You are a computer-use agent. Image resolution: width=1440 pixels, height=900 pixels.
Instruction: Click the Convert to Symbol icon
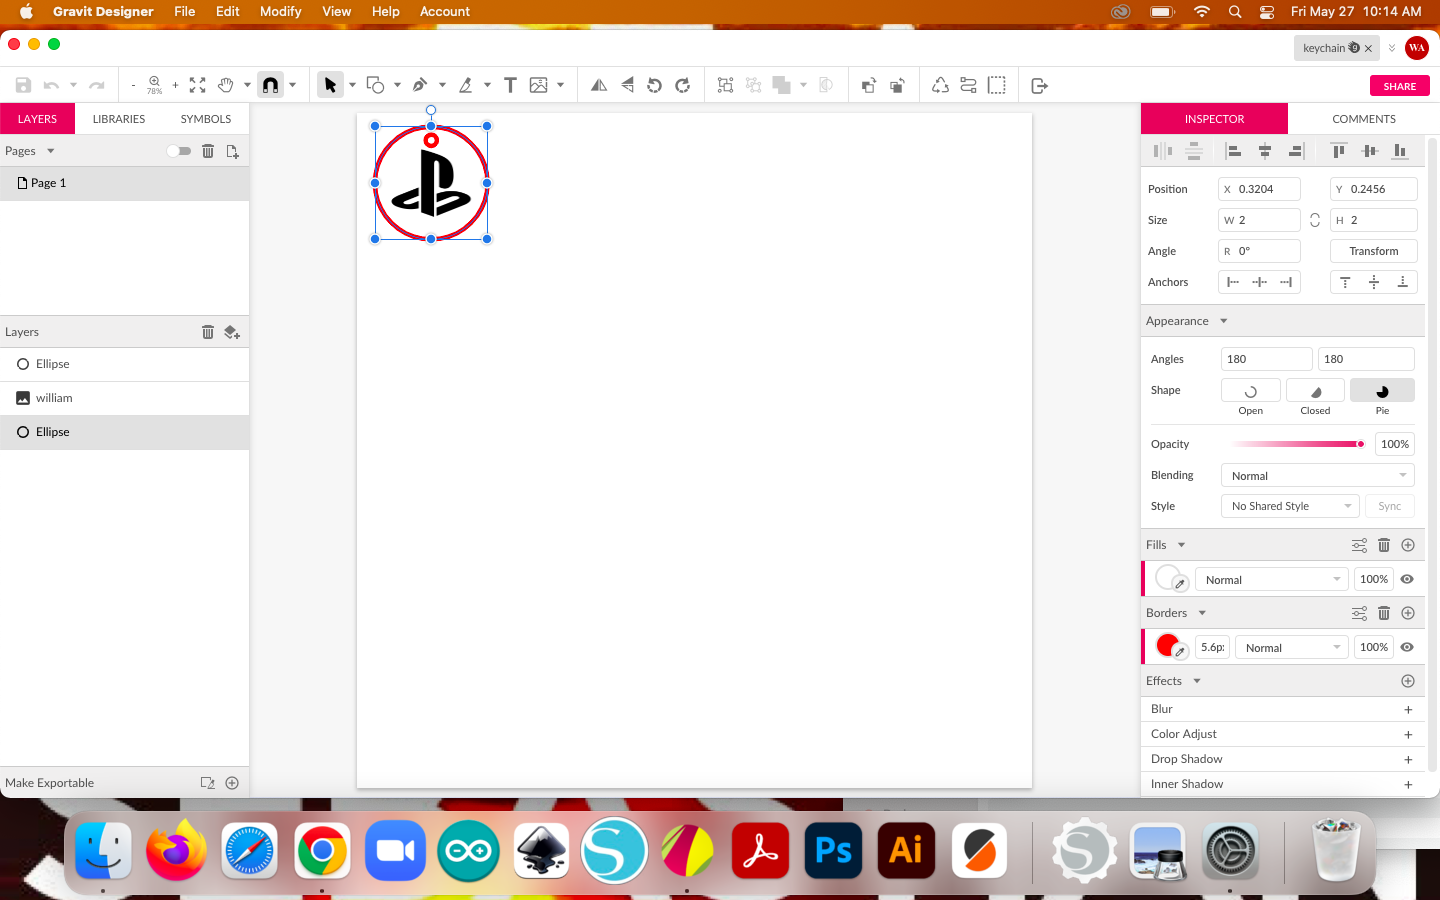point(940,85)
